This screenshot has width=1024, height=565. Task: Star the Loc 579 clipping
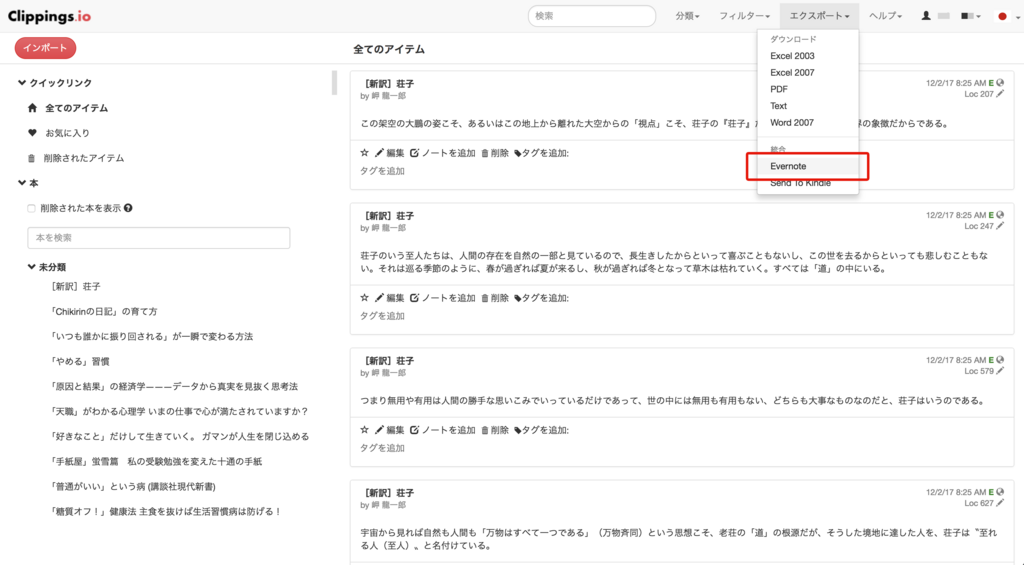point(364,430)
